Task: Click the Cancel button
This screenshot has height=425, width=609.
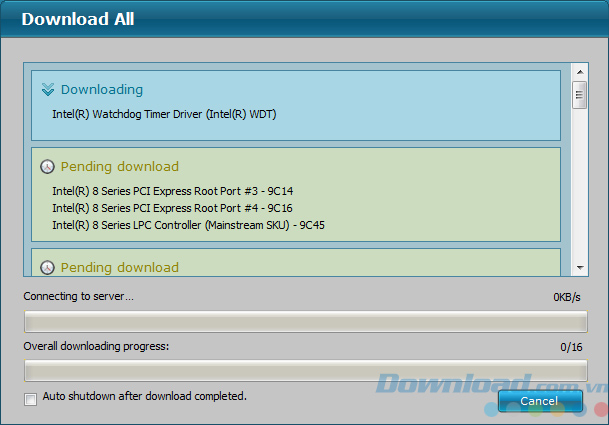Action: coord(540,401)
